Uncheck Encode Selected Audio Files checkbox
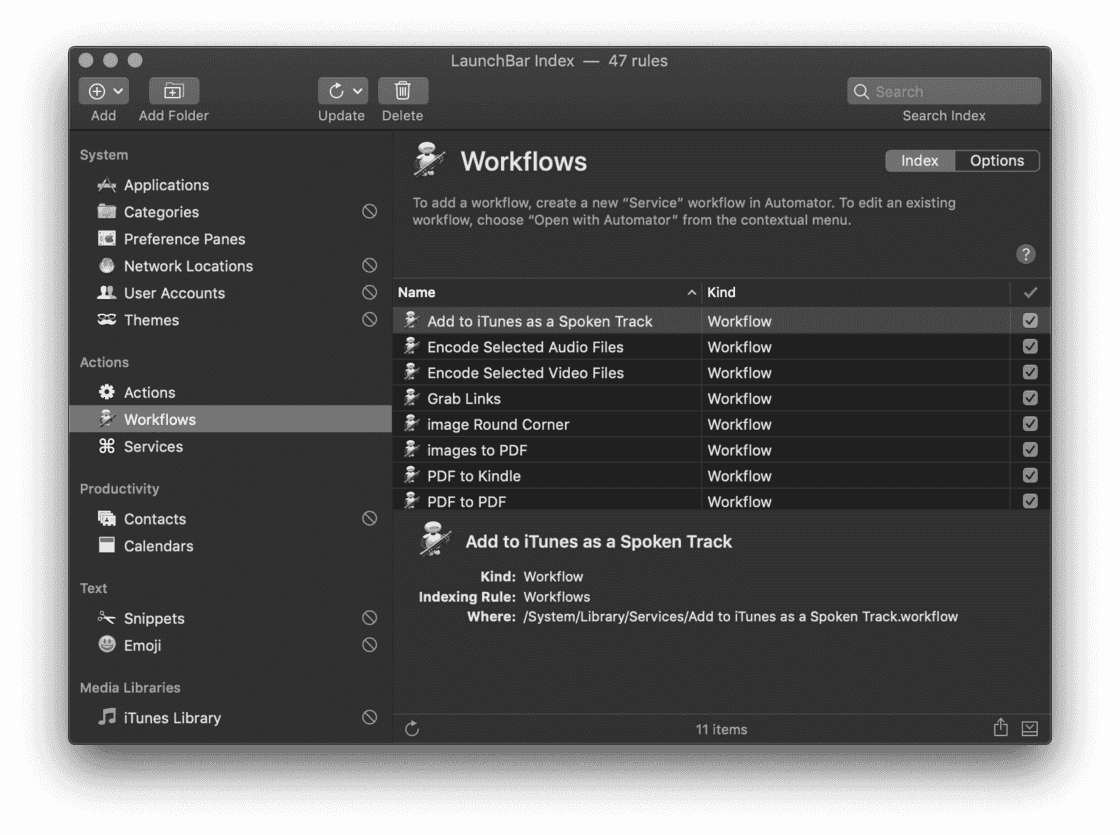Viewport: 1120px width, 835px height. pos(1030,346)
